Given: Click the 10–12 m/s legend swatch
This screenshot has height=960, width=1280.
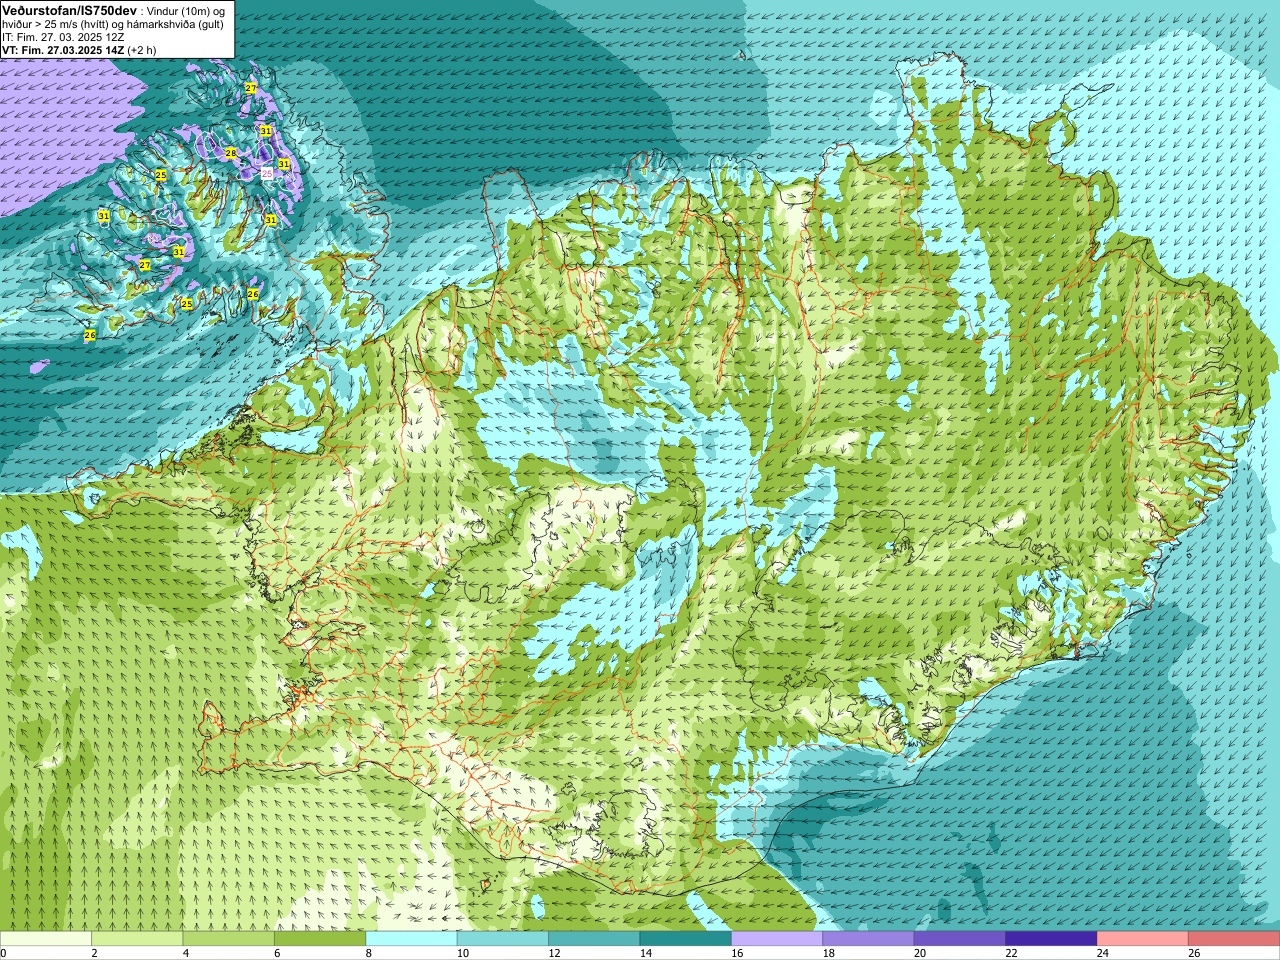Looking at the screenshot, I should click(x=502, y=939).
